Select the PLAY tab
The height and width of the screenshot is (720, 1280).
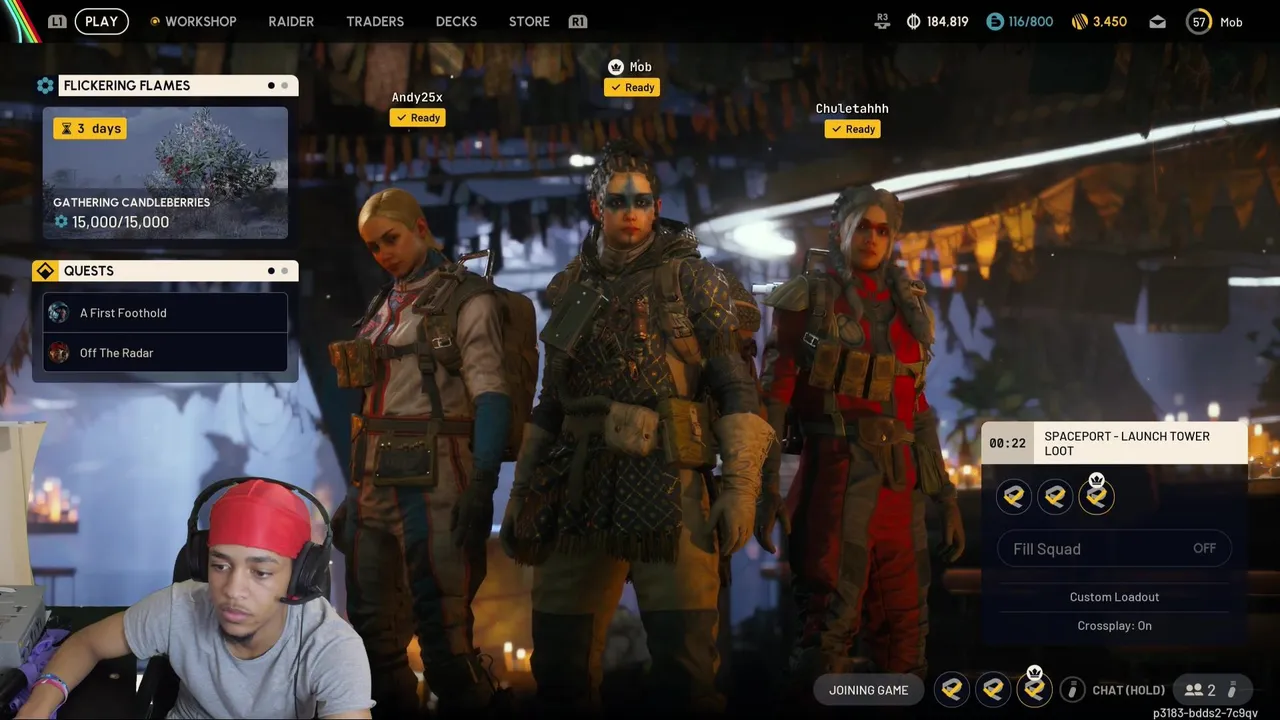tap(101, 21)
